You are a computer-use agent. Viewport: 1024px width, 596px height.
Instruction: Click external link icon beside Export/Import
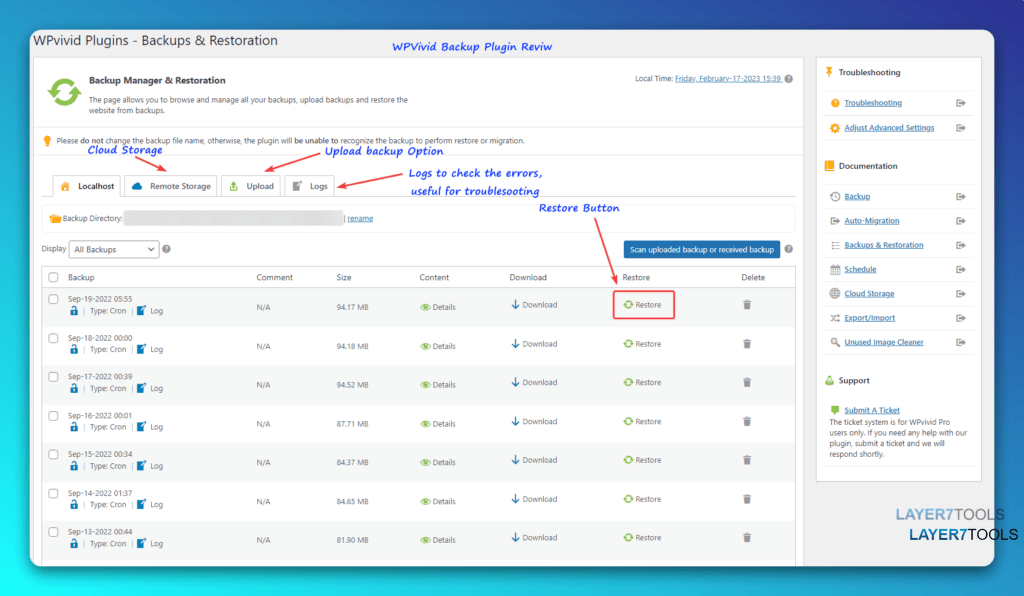[x=961, y=319]
